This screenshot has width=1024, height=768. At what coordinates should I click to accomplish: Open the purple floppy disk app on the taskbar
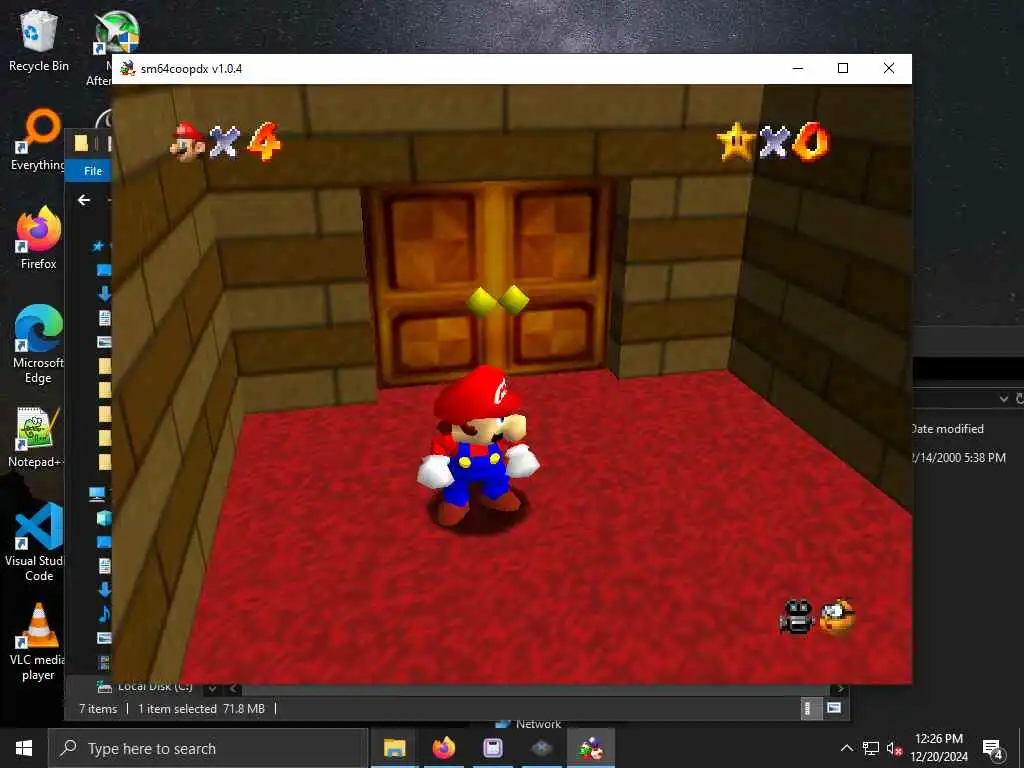[492, 748]
